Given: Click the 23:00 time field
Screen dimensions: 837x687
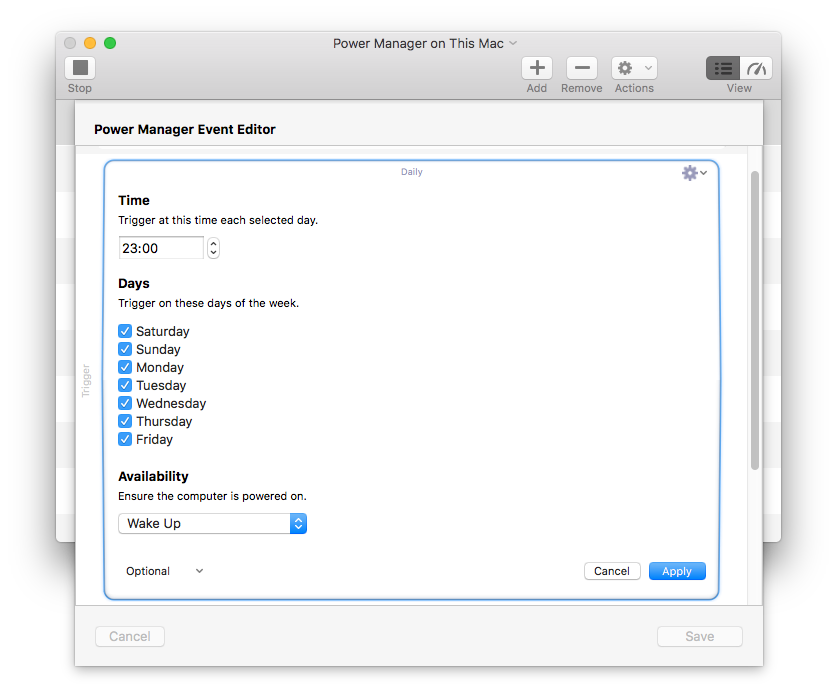Looking at the screenshot, I should coord(161,248).
